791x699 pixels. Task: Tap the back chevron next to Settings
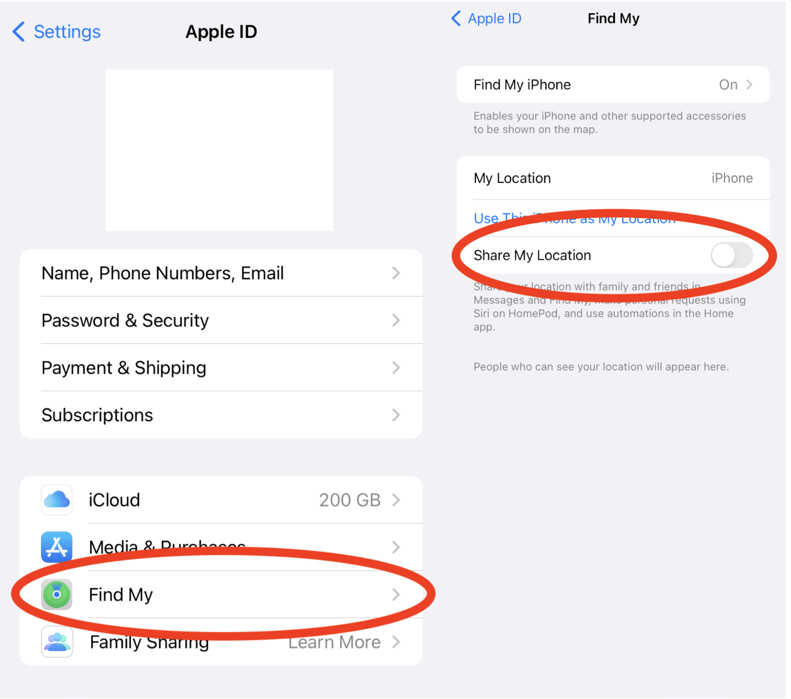[19, 31]
